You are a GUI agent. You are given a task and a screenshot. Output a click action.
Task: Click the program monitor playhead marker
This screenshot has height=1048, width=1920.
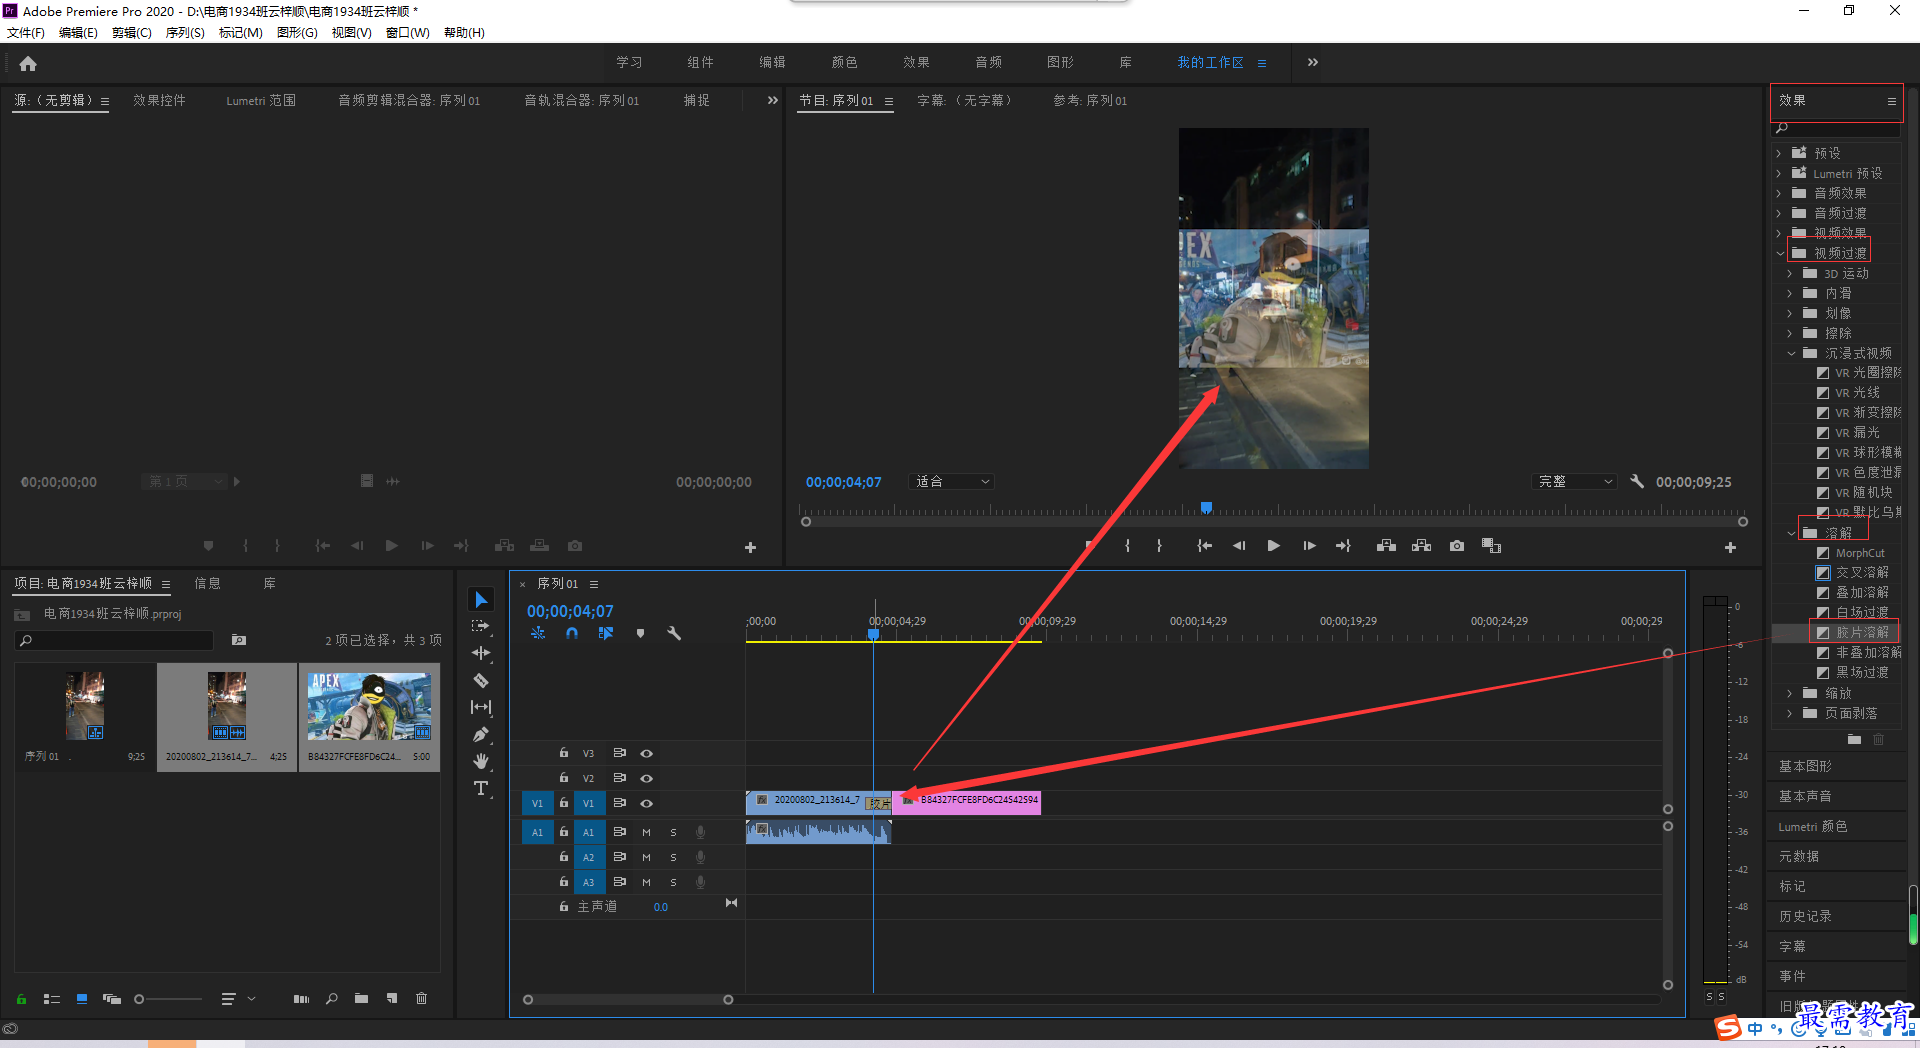coord(1206,508)
